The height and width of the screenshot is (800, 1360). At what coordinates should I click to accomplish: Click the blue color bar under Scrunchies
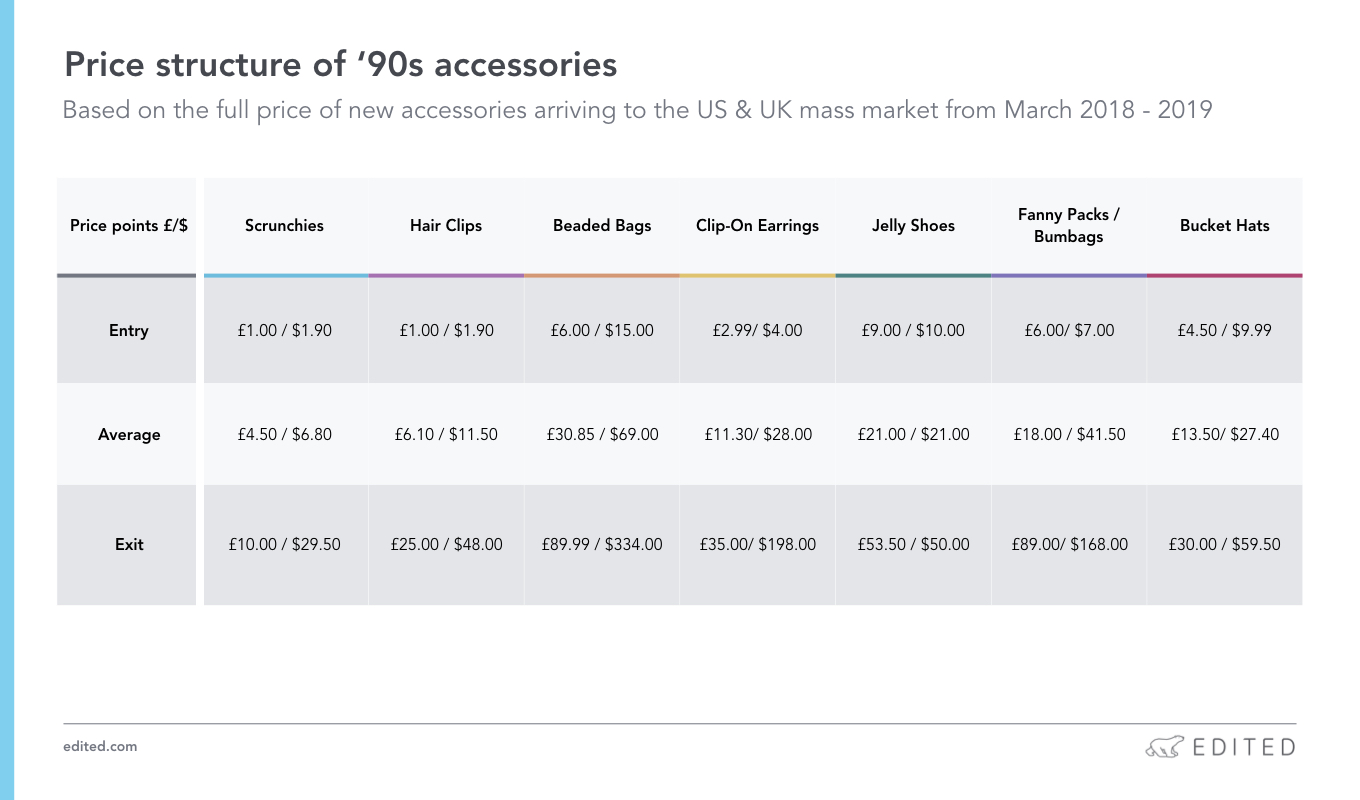coord(286,275)
